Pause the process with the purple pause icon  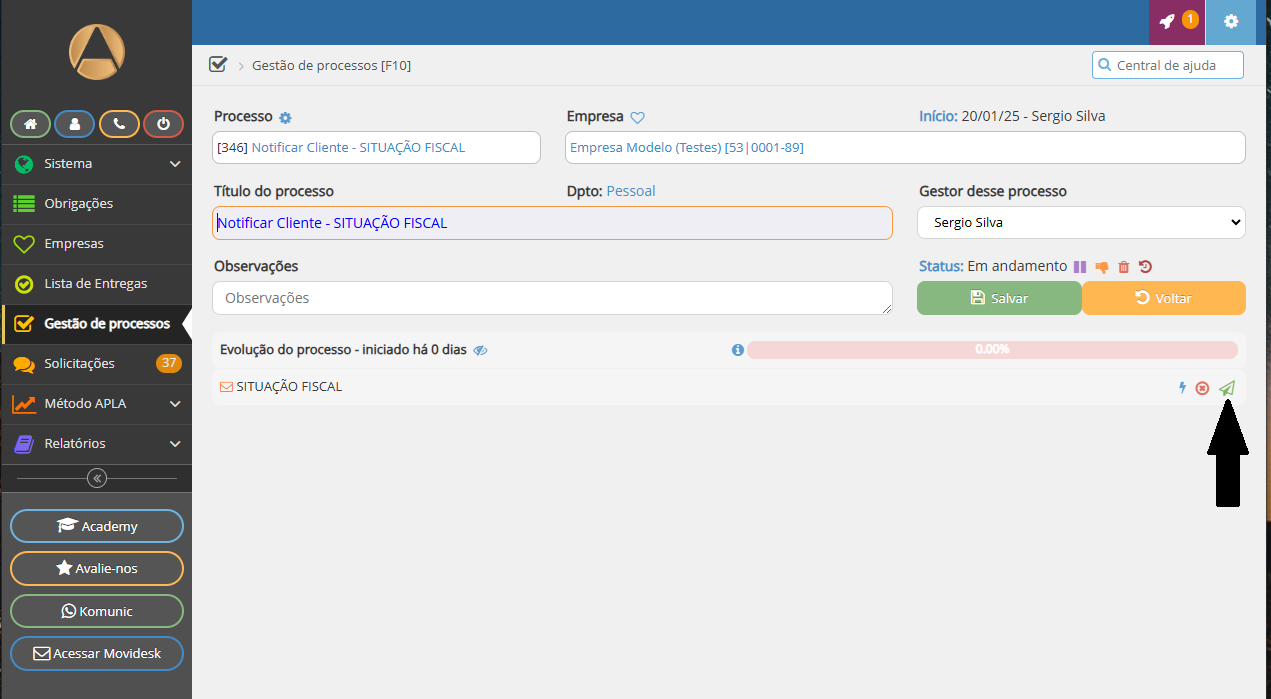tap(1079, 267)
